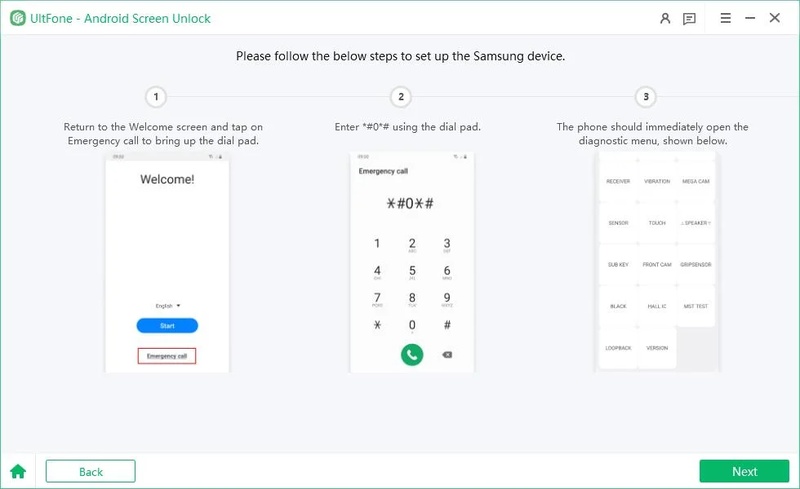Image resolution: width=800 pixels, height=489 pixels.
Task: Click the green Next button
Action: pos(744,471)
